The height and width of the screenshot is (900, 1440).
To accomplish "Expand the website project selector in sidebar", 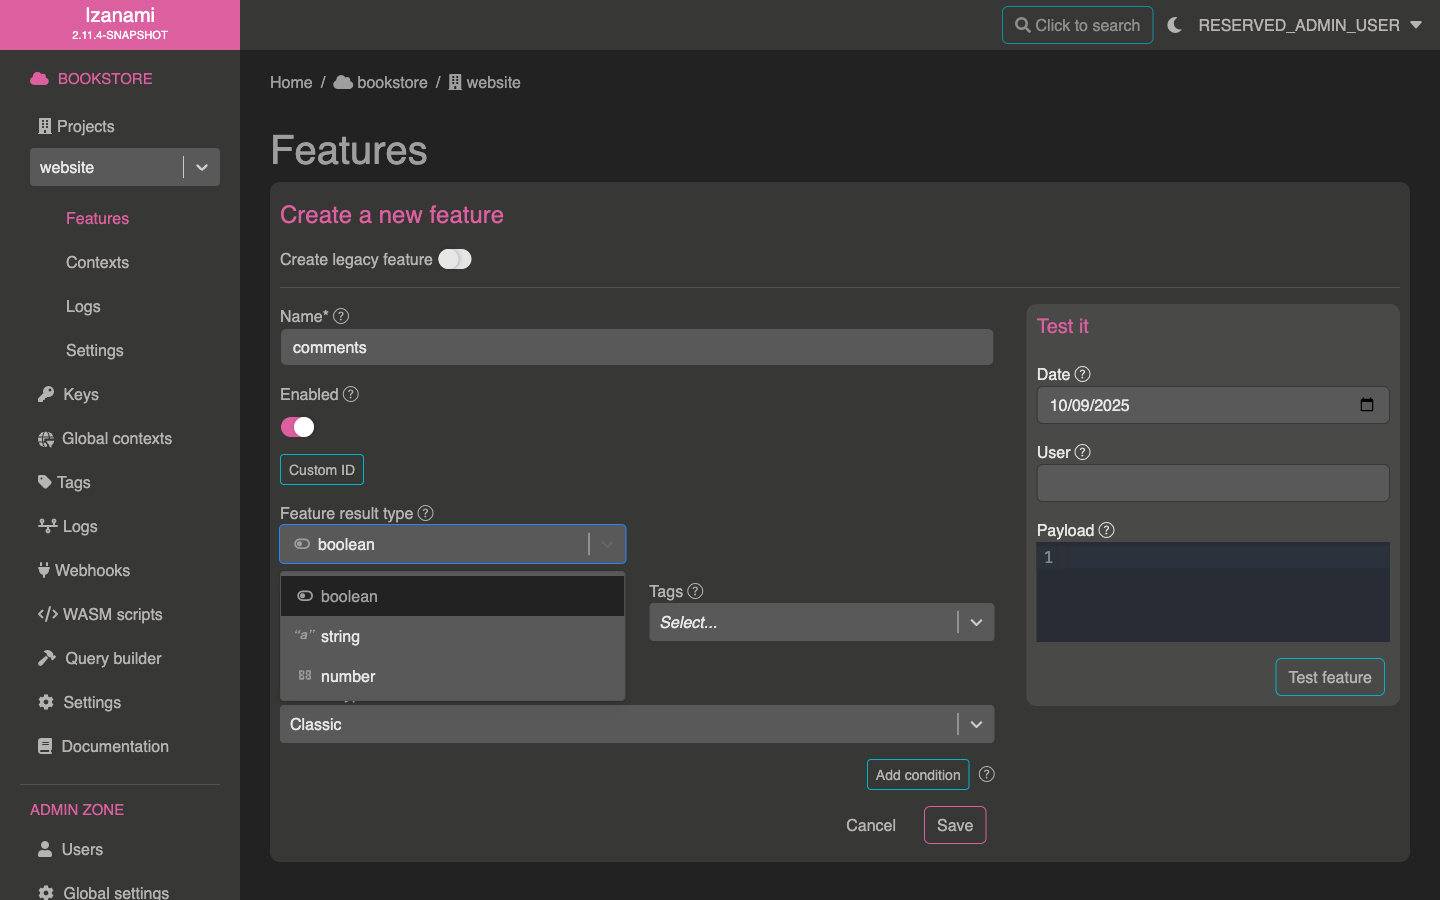I will (202, 167).
